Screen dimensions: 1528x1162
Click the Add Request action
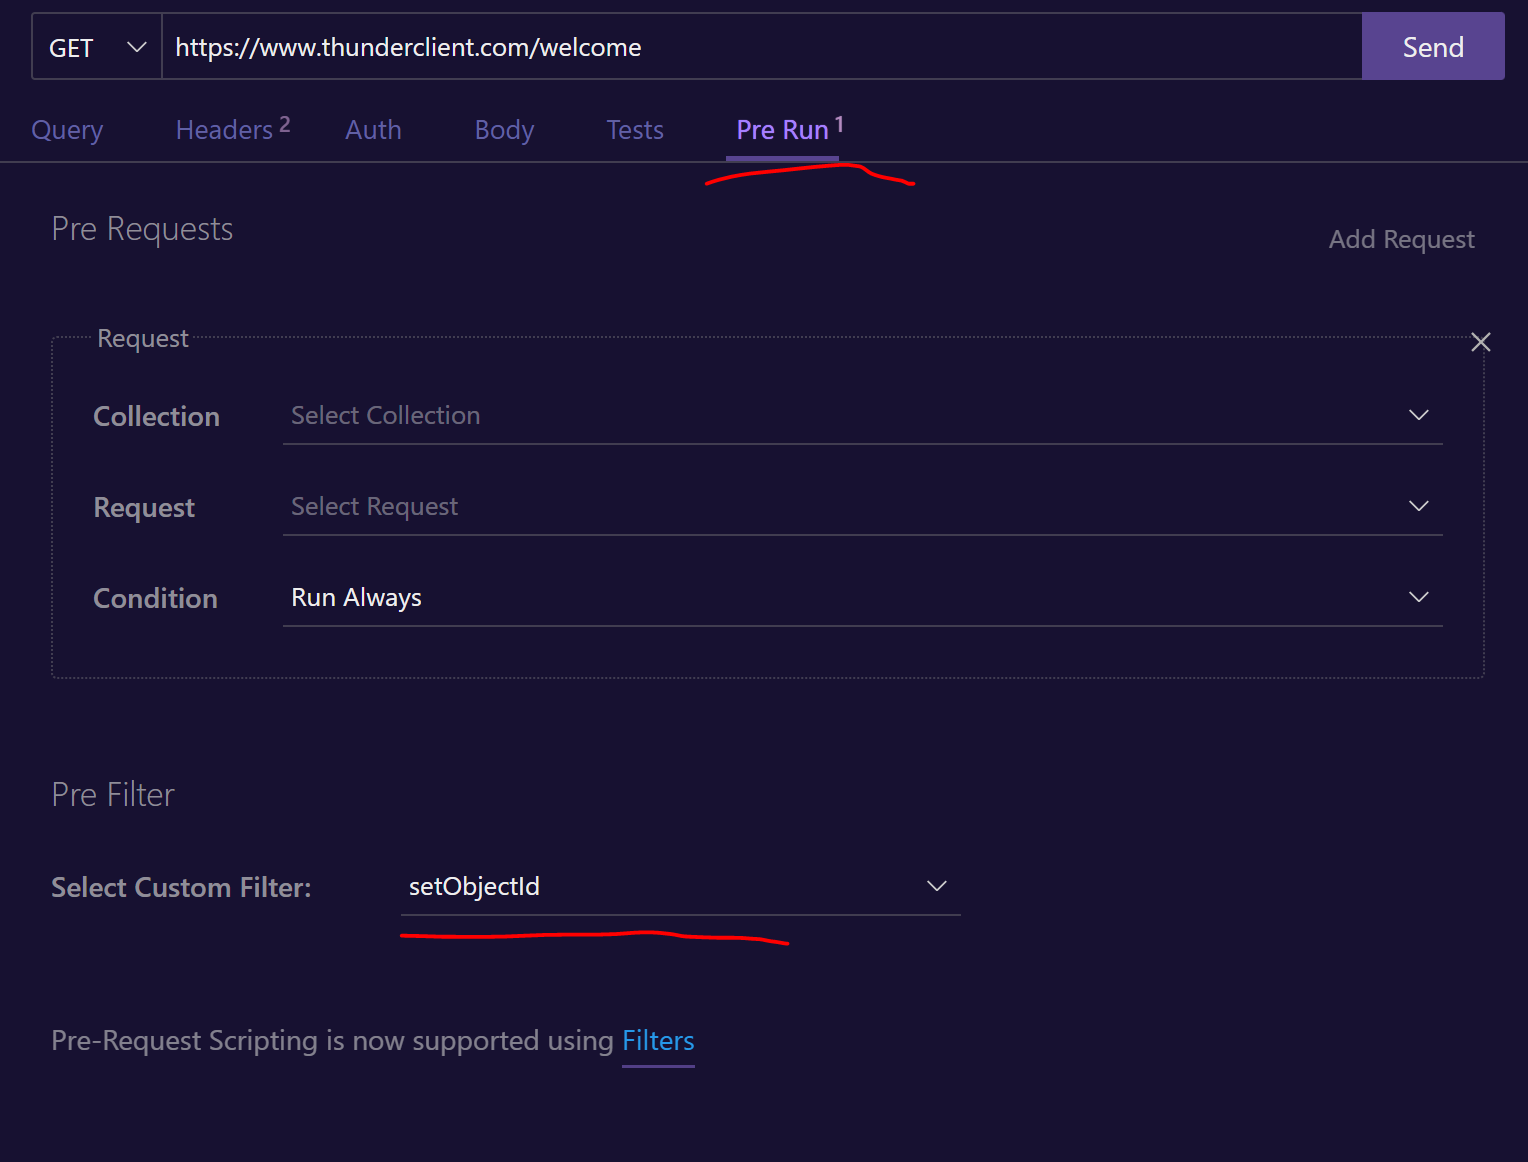1401,239
